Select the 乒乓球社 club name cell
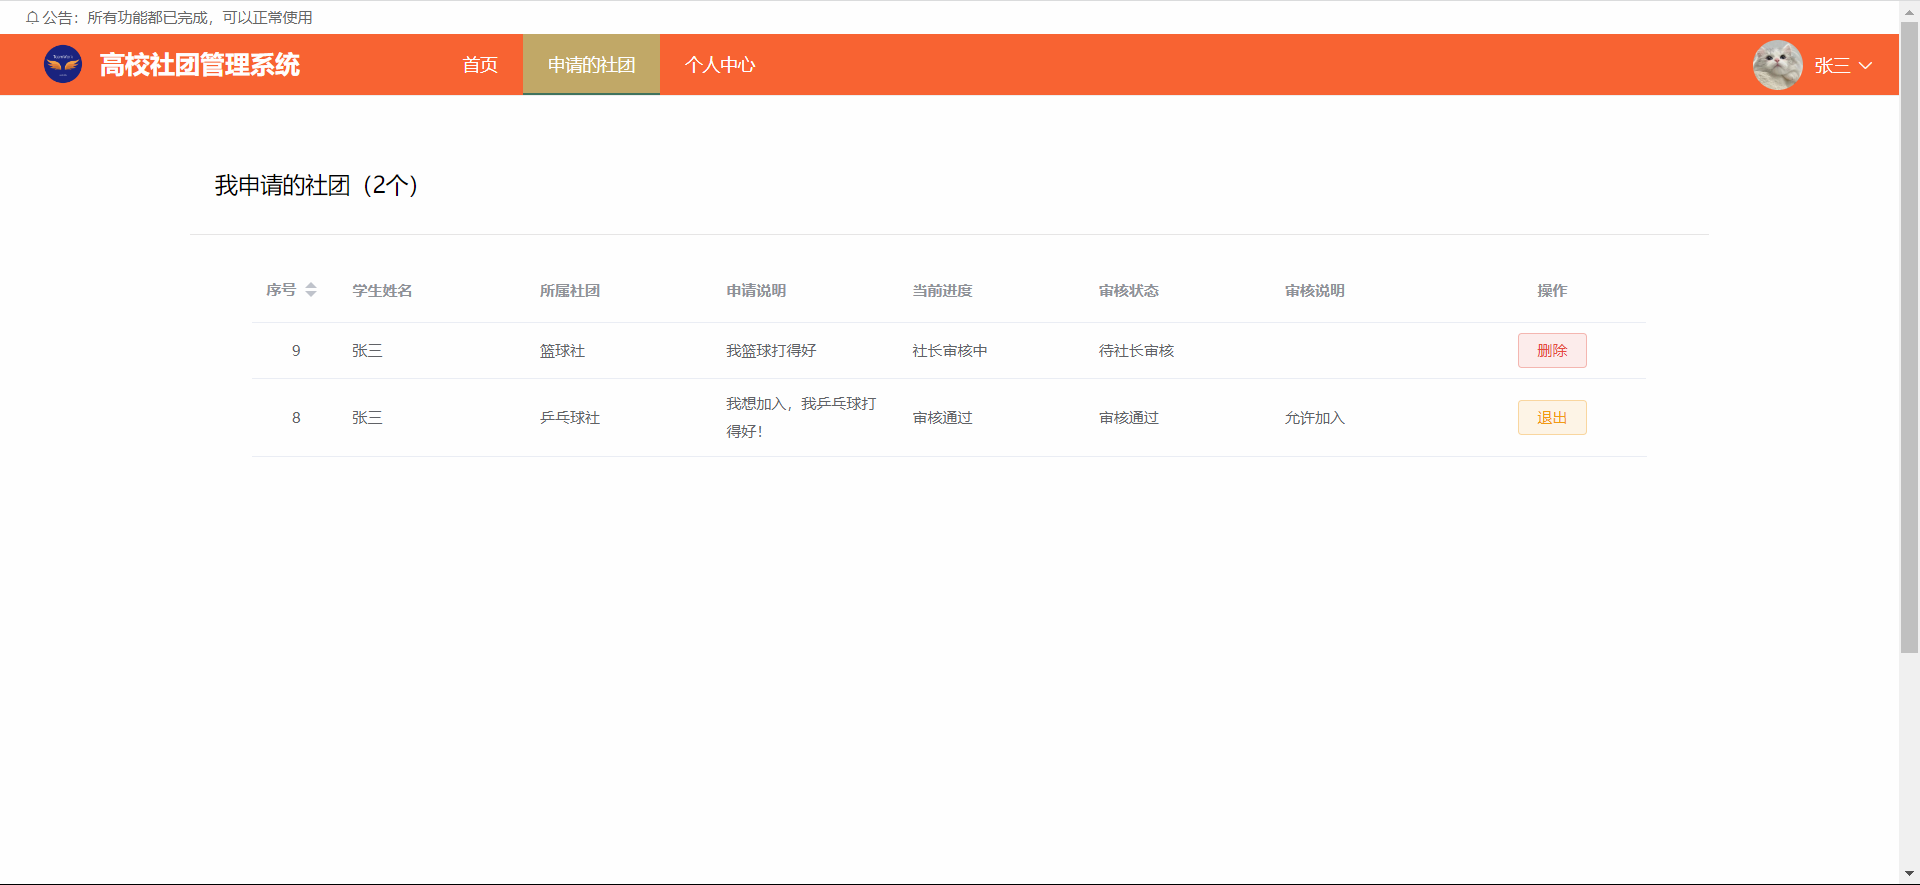1920x885 pixels. tap(570, 418)
